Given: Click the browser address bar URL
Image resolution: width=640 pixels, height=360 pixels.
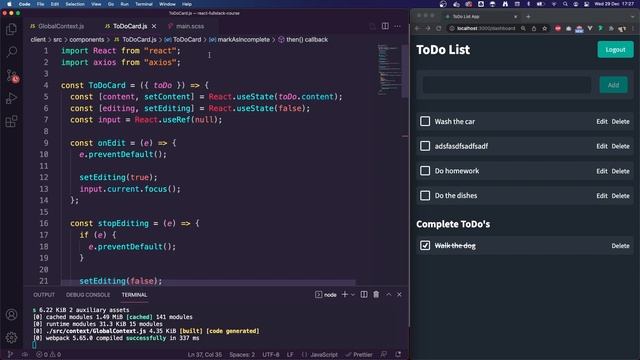Looking at the screenshot, I should [486, 28].
